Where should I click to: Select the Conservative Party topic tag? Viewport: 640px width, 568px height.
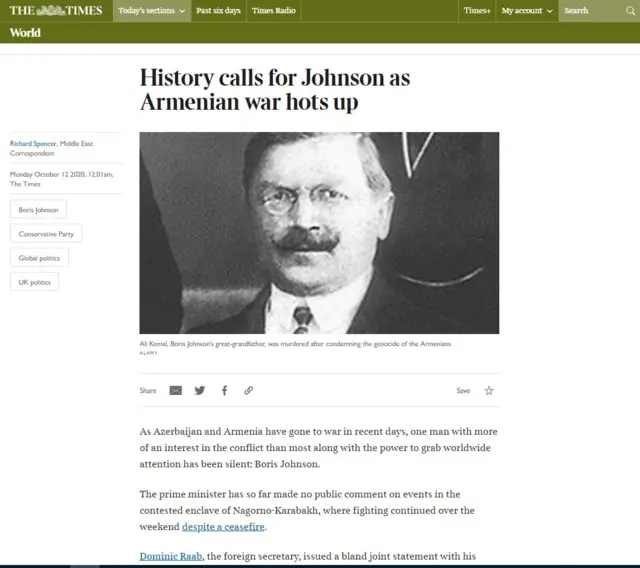pos(46,233)
